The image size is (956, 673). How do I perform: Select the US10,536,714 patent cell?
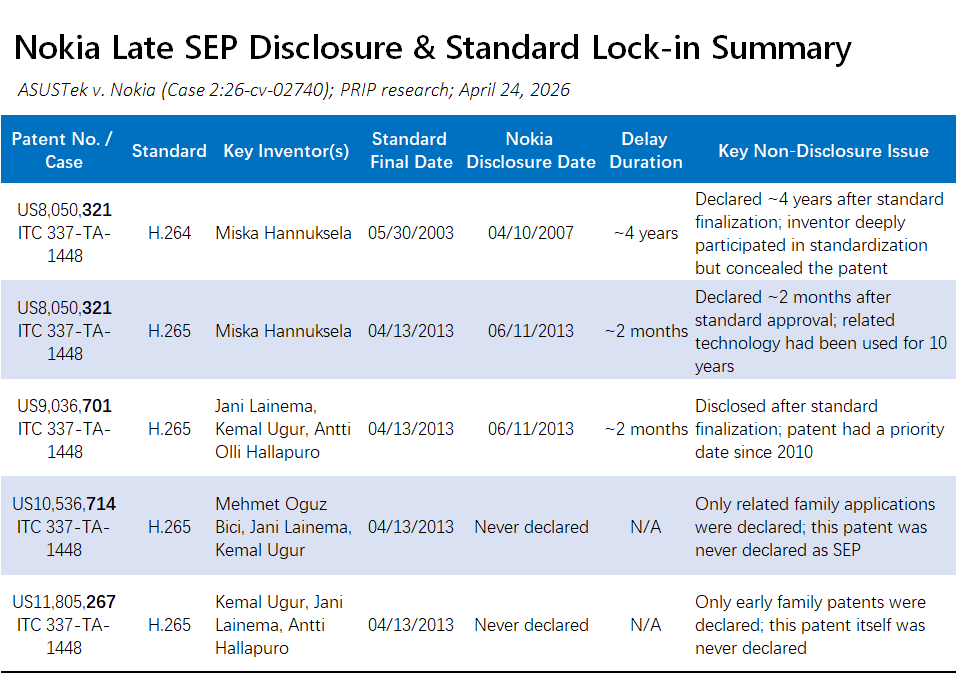pyautogui.click(x=64, y=527)
